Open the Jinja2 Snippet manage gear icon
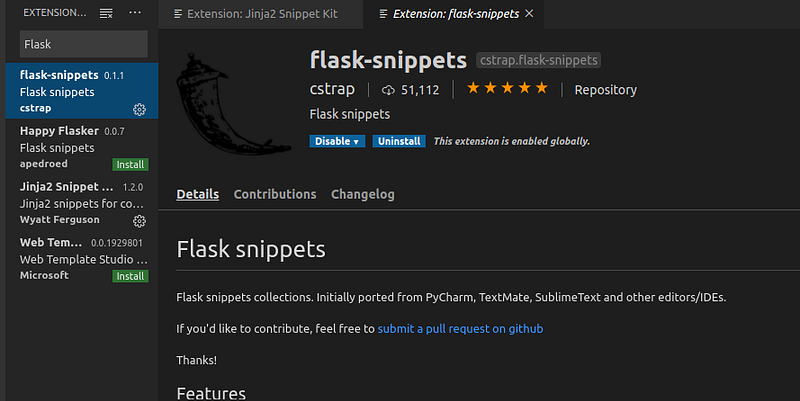Image resolution: width=800 pixels, height=401 pixels. 139,221
